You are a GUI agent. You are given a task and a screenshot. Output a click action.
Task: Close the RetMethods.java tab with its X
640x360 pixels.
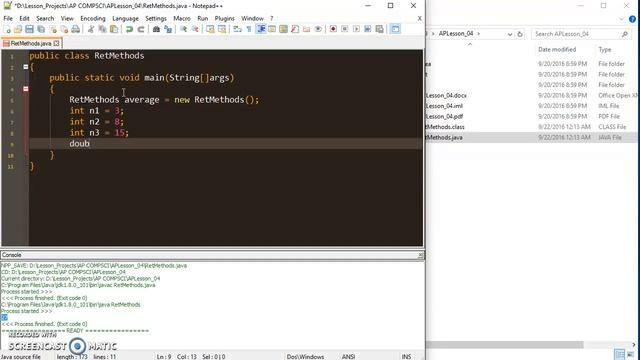pos(56,43)
